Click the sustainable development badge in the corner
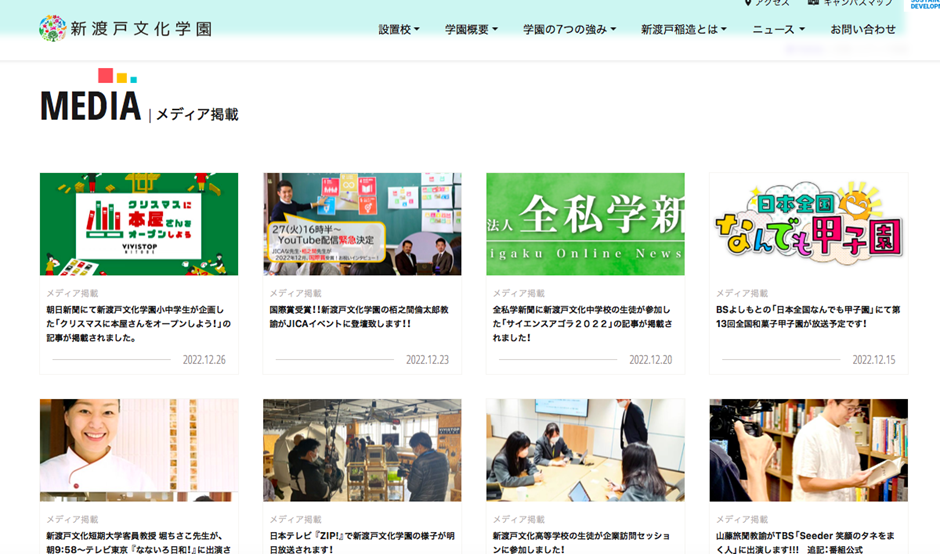 [924, 4]
